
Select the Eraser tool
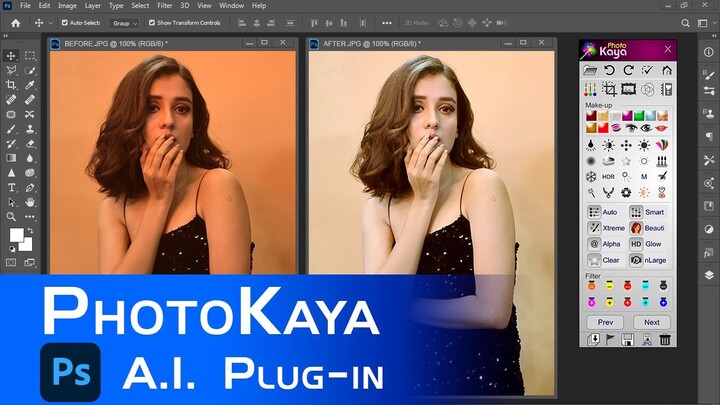click(30, 144)
